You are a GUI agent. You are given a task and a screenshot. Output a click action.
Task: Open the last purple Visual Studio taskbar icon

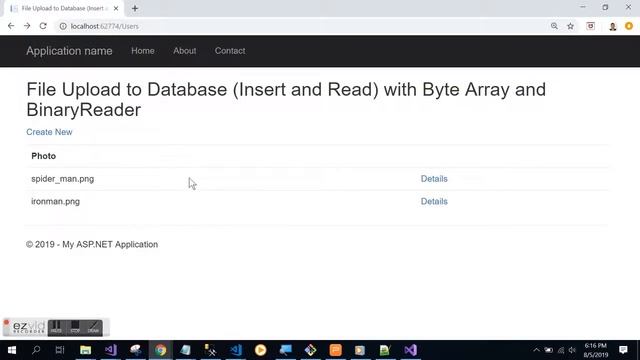click(x=411, y=350)
